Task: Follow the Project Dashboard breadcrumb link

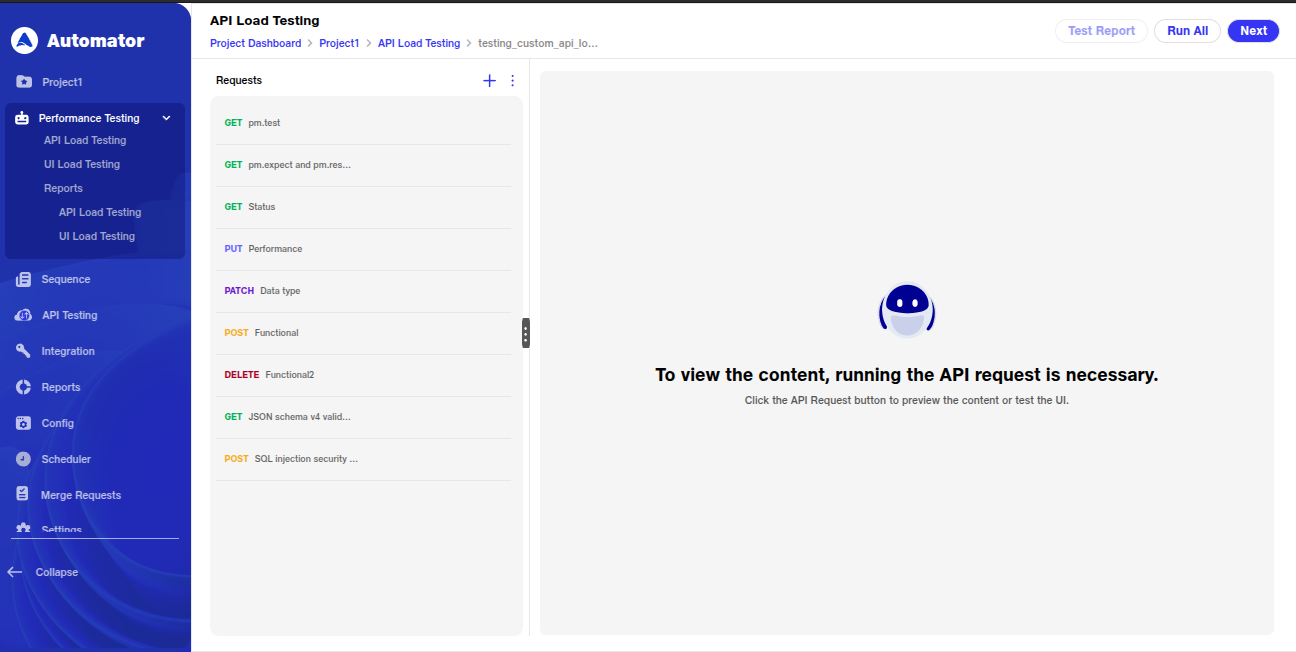Action: (x=255, y=43)
